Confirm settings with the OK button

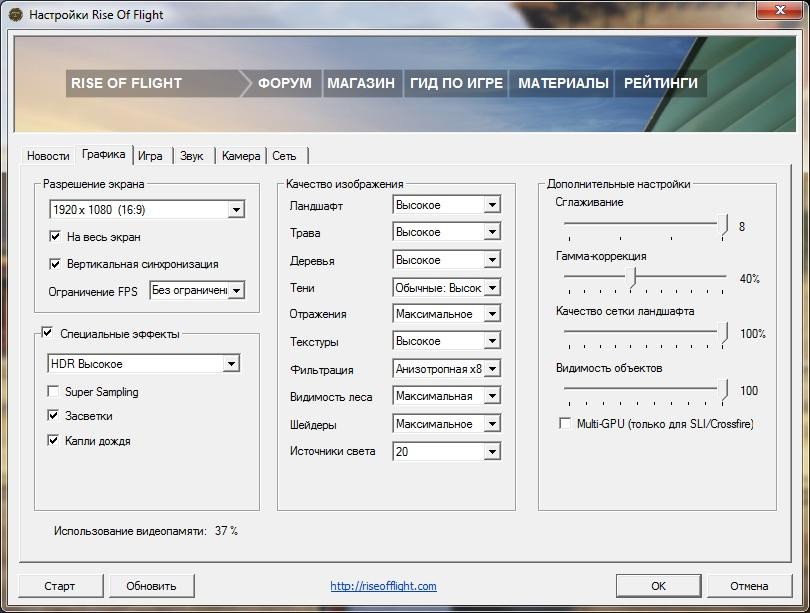click(x=658, y=586)
